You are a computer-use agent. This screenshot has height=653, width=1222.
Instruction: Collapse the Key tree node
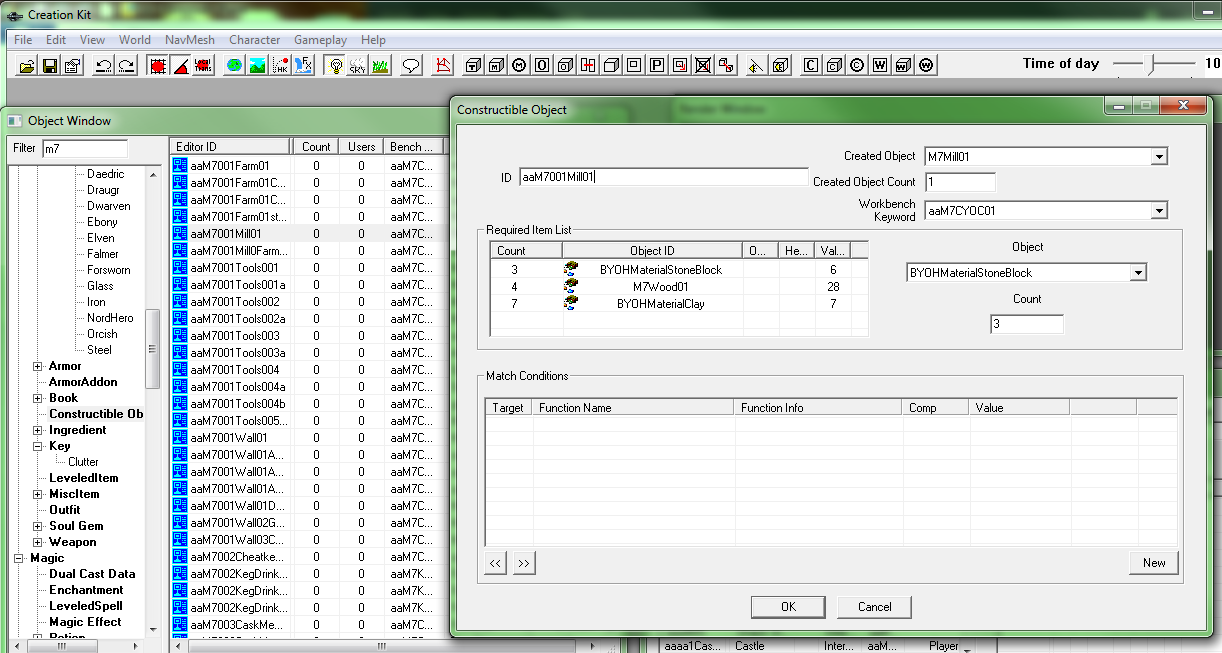(x=38, y=446)
